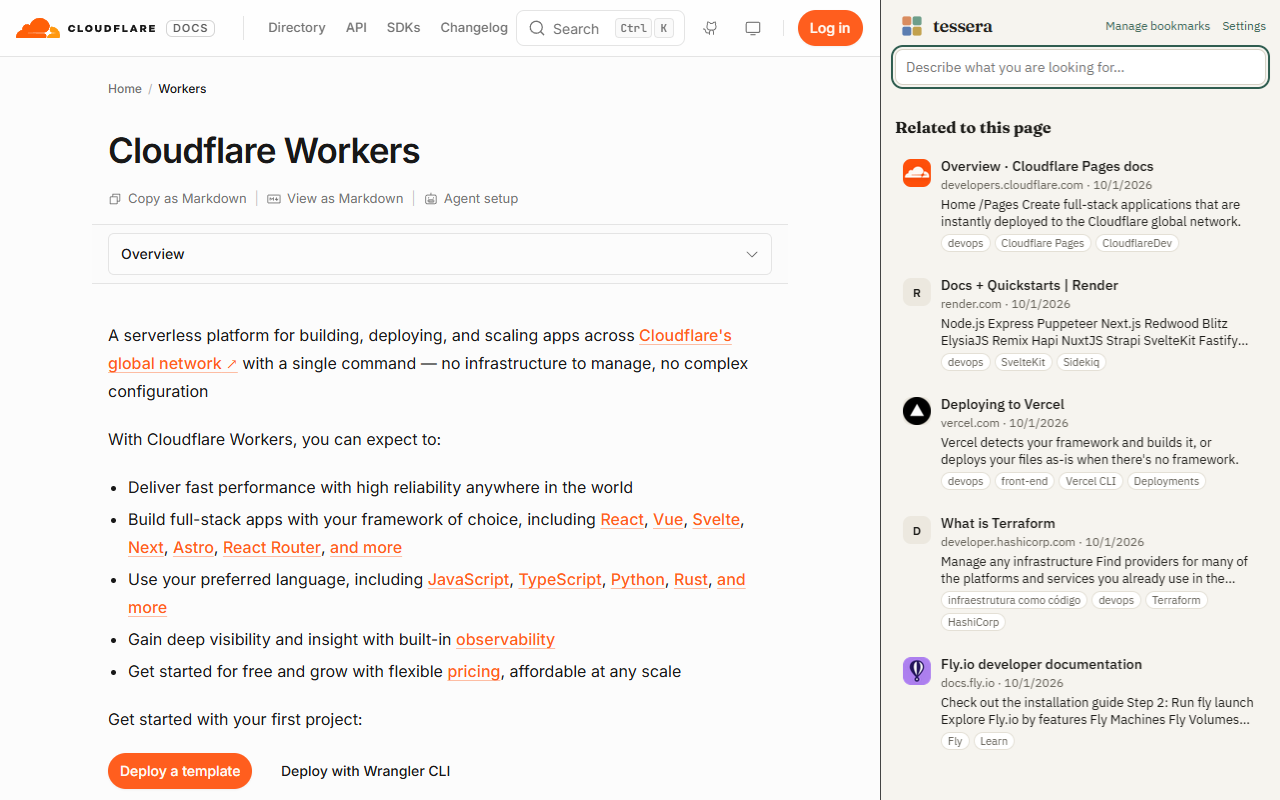Focus the docs Search box

click(x=600, y=28)
